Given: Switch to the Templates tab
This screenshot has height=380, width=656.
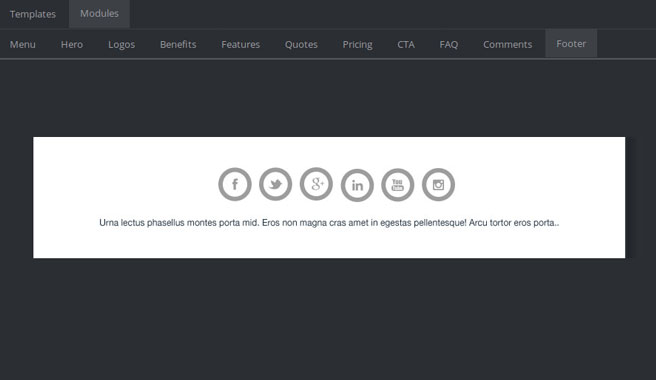Looking at the screenshot, I should [33, 14].
